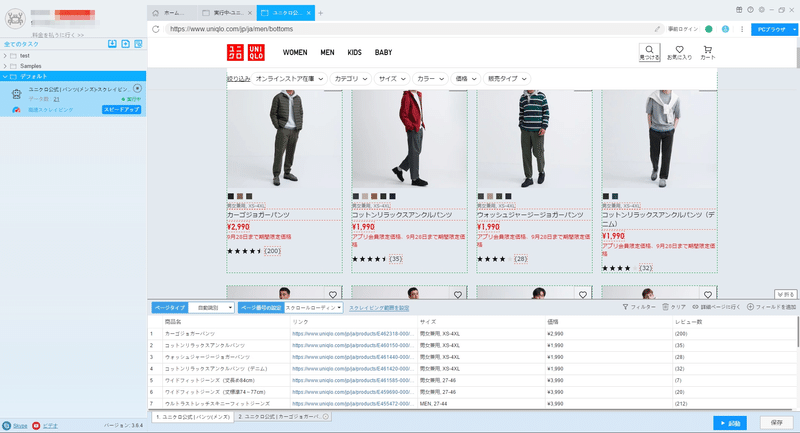The width and height of the screenshot is (800, 433).
Task: Click the 保存 save button
Action: point(777,423)
